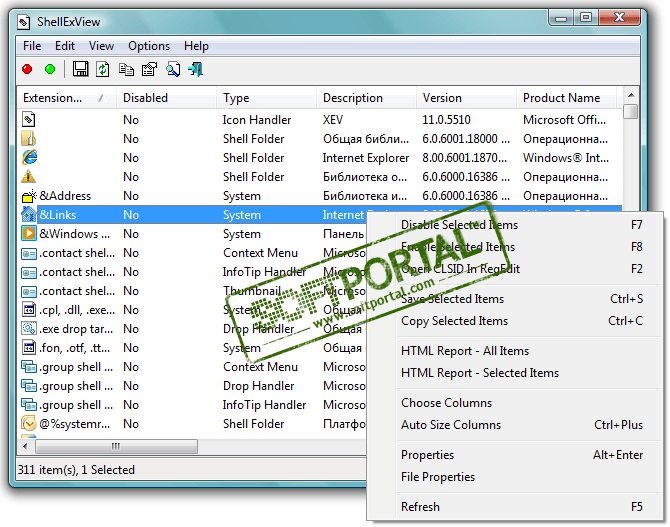Screen dimensions: 670x527
Task: Click the 'Microsoft Offi...' product name cell
Action: (x=564, y=120)
